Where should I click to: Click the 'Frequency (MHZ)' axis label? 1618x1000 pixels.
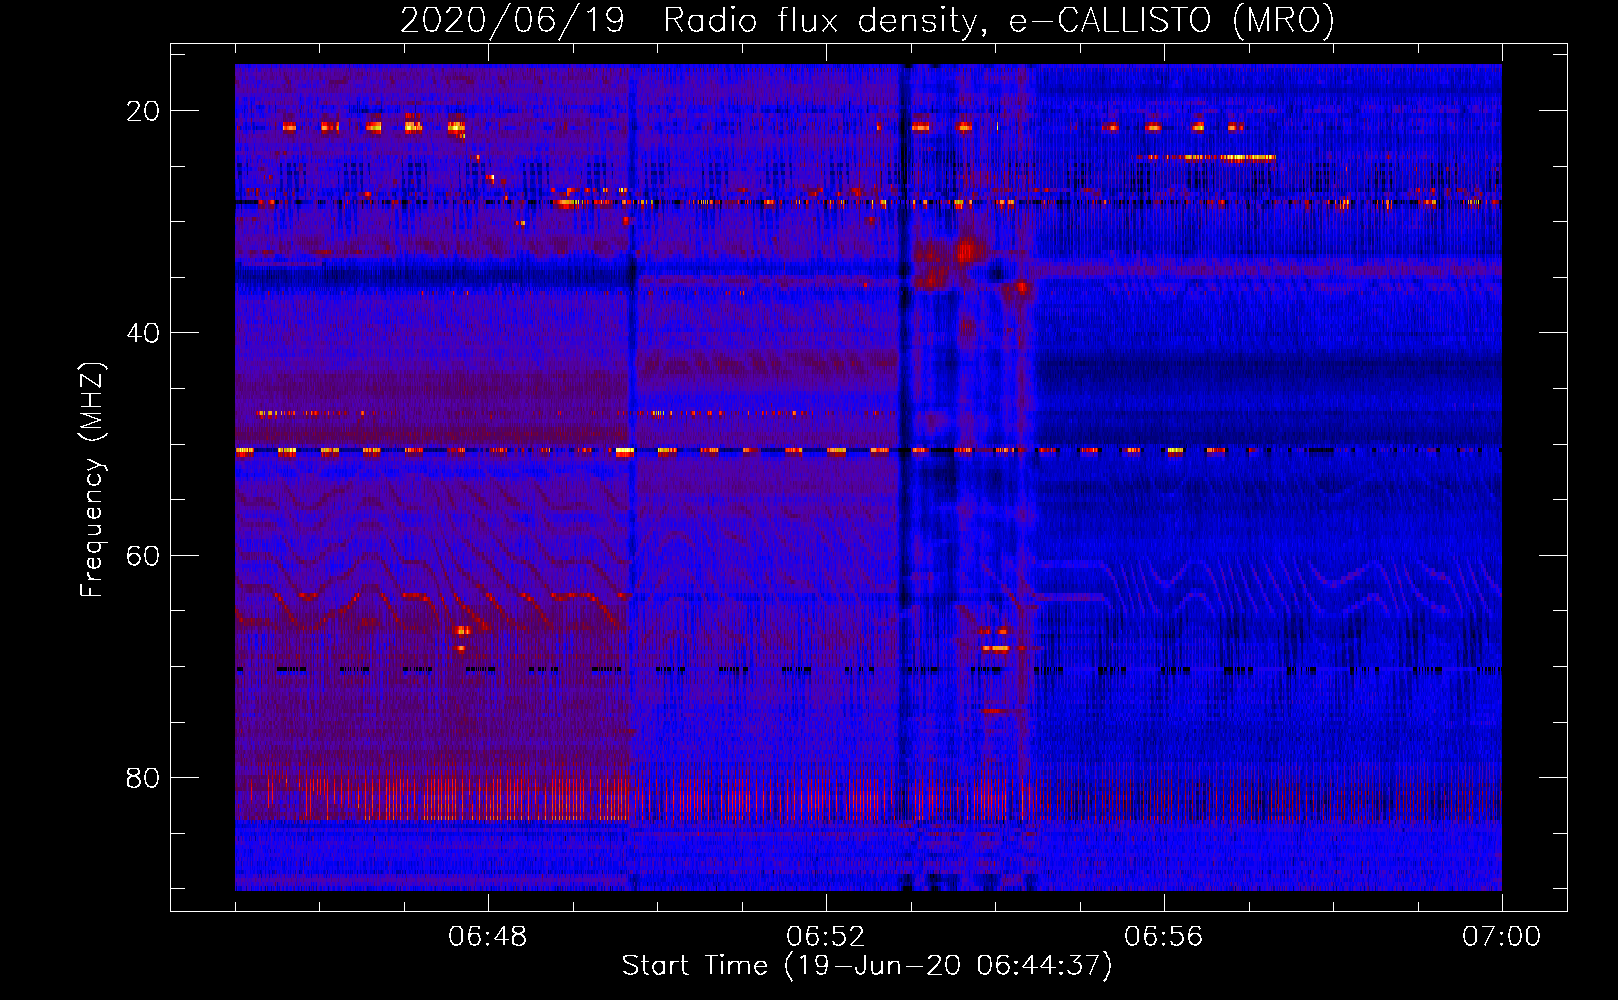point(92,480)
